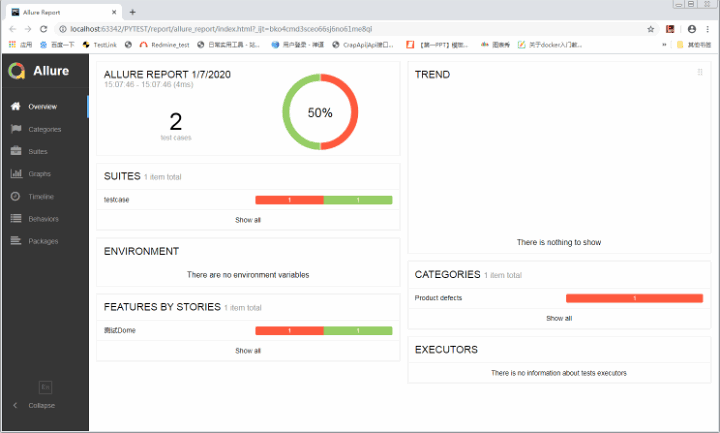
Task: Open Overview home icon
Action: pyautogui.click(x=16, y=107)
